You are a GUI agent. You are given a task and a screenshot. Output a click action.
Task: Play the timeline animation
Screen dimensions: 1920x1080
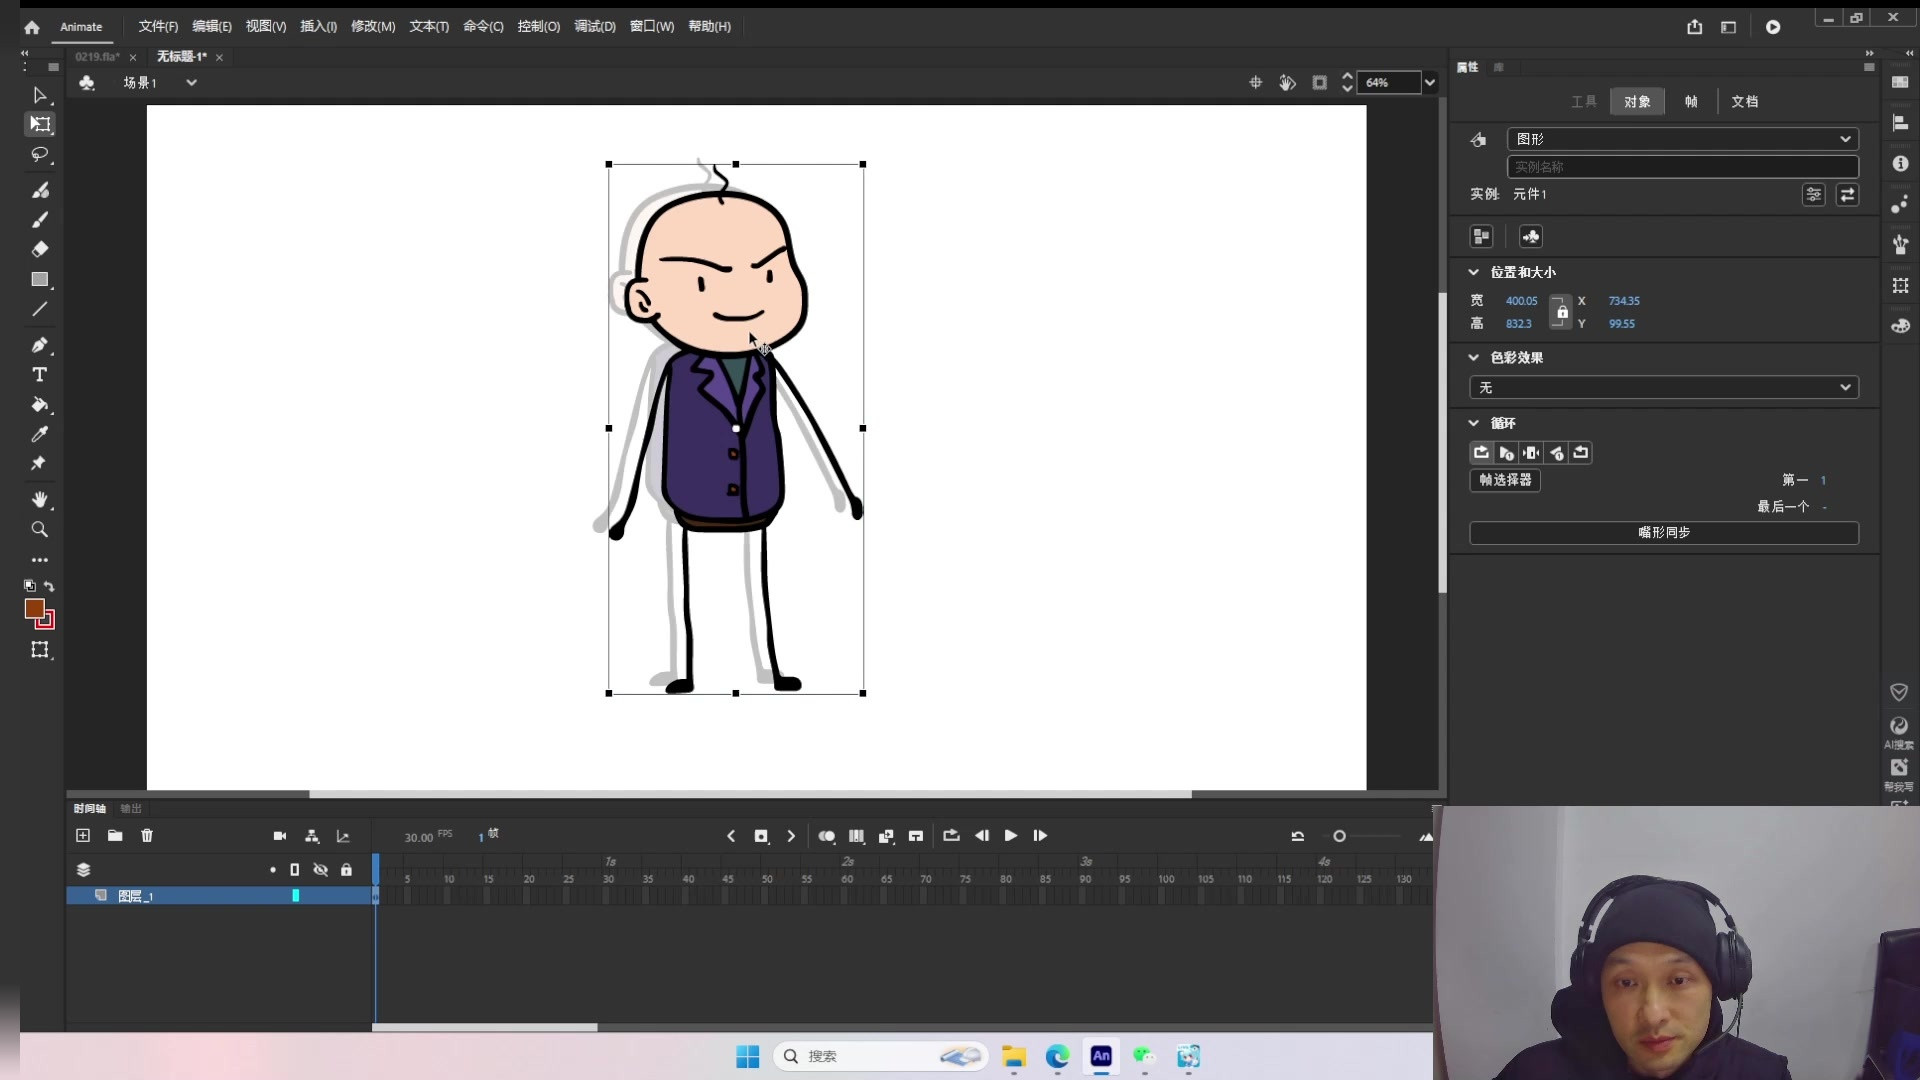click(1011, 836)
